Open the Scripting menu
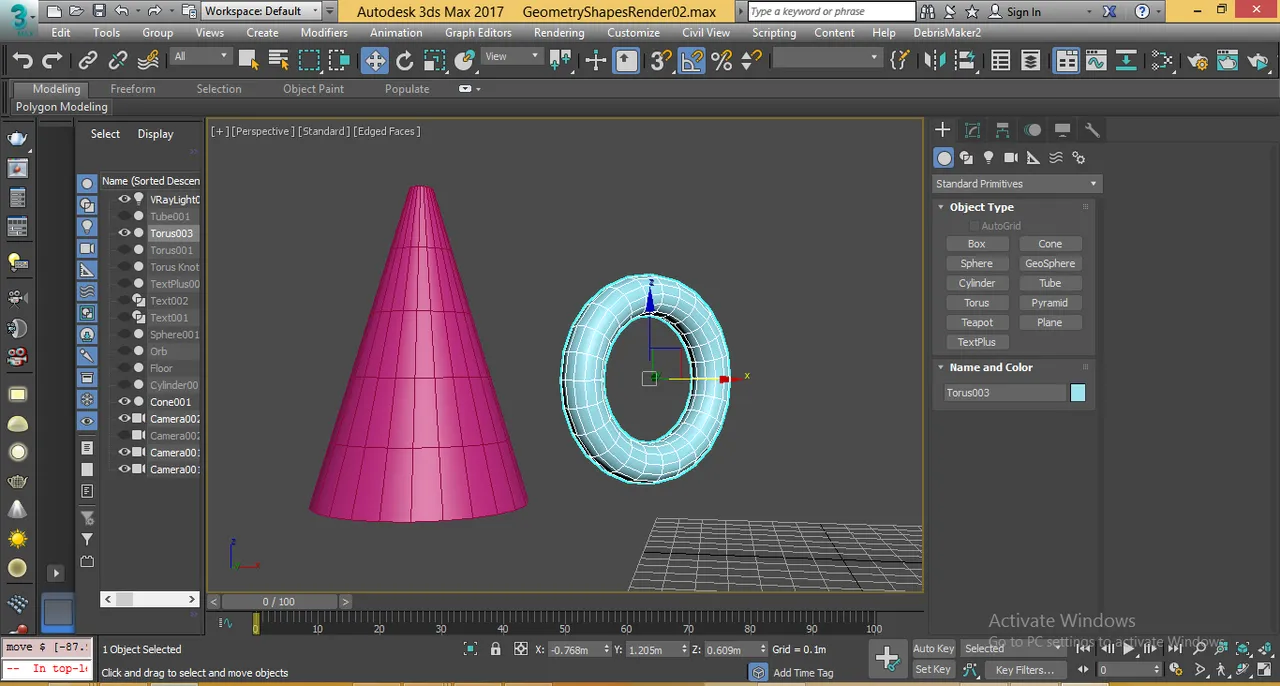 (774, 32)
